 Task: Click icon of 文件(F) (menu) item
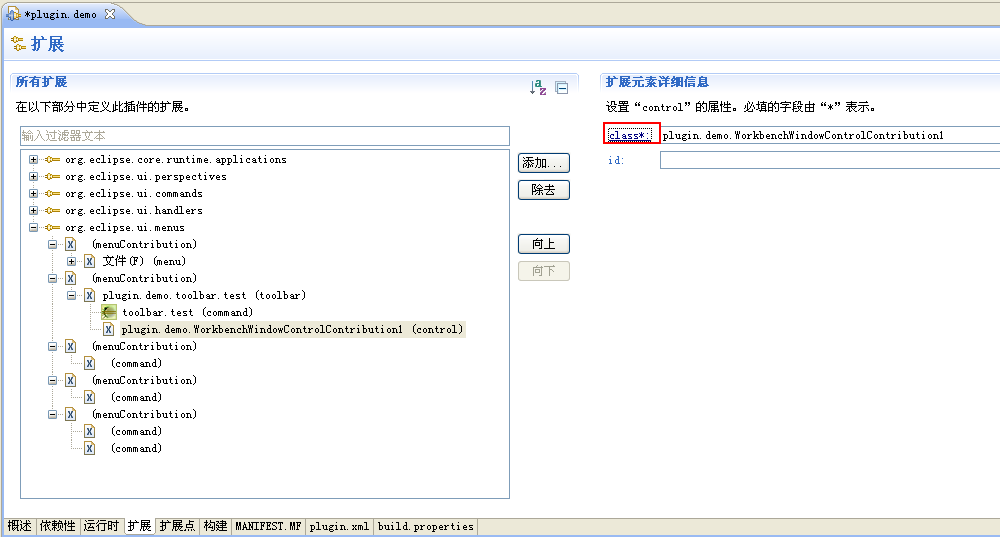[x=90, y=261]
